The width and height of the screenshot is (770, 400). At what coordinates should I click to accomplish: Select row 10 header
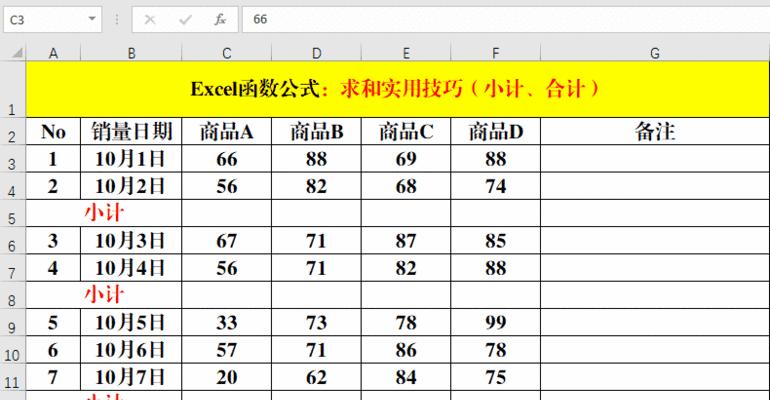[12, 350]
